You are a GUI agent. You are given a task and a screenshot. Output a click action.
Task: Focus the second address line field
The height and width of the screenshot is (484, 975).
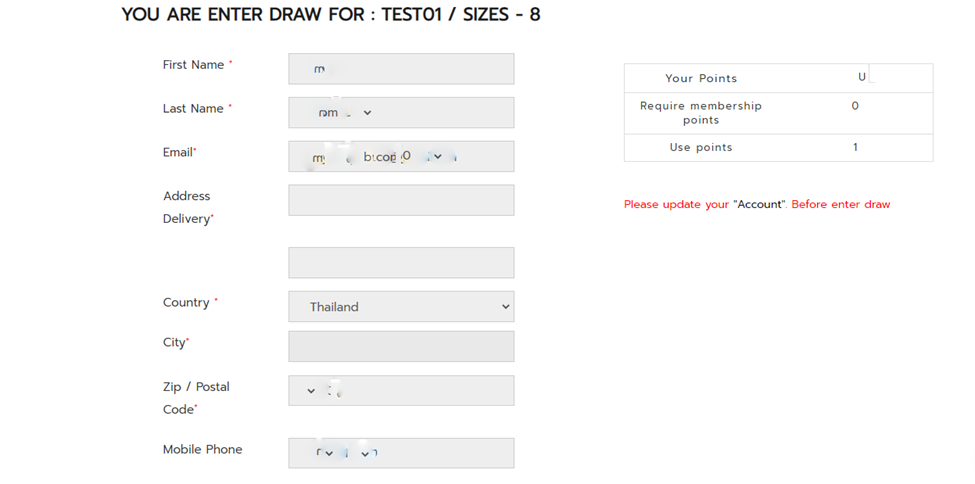[401, 263]
